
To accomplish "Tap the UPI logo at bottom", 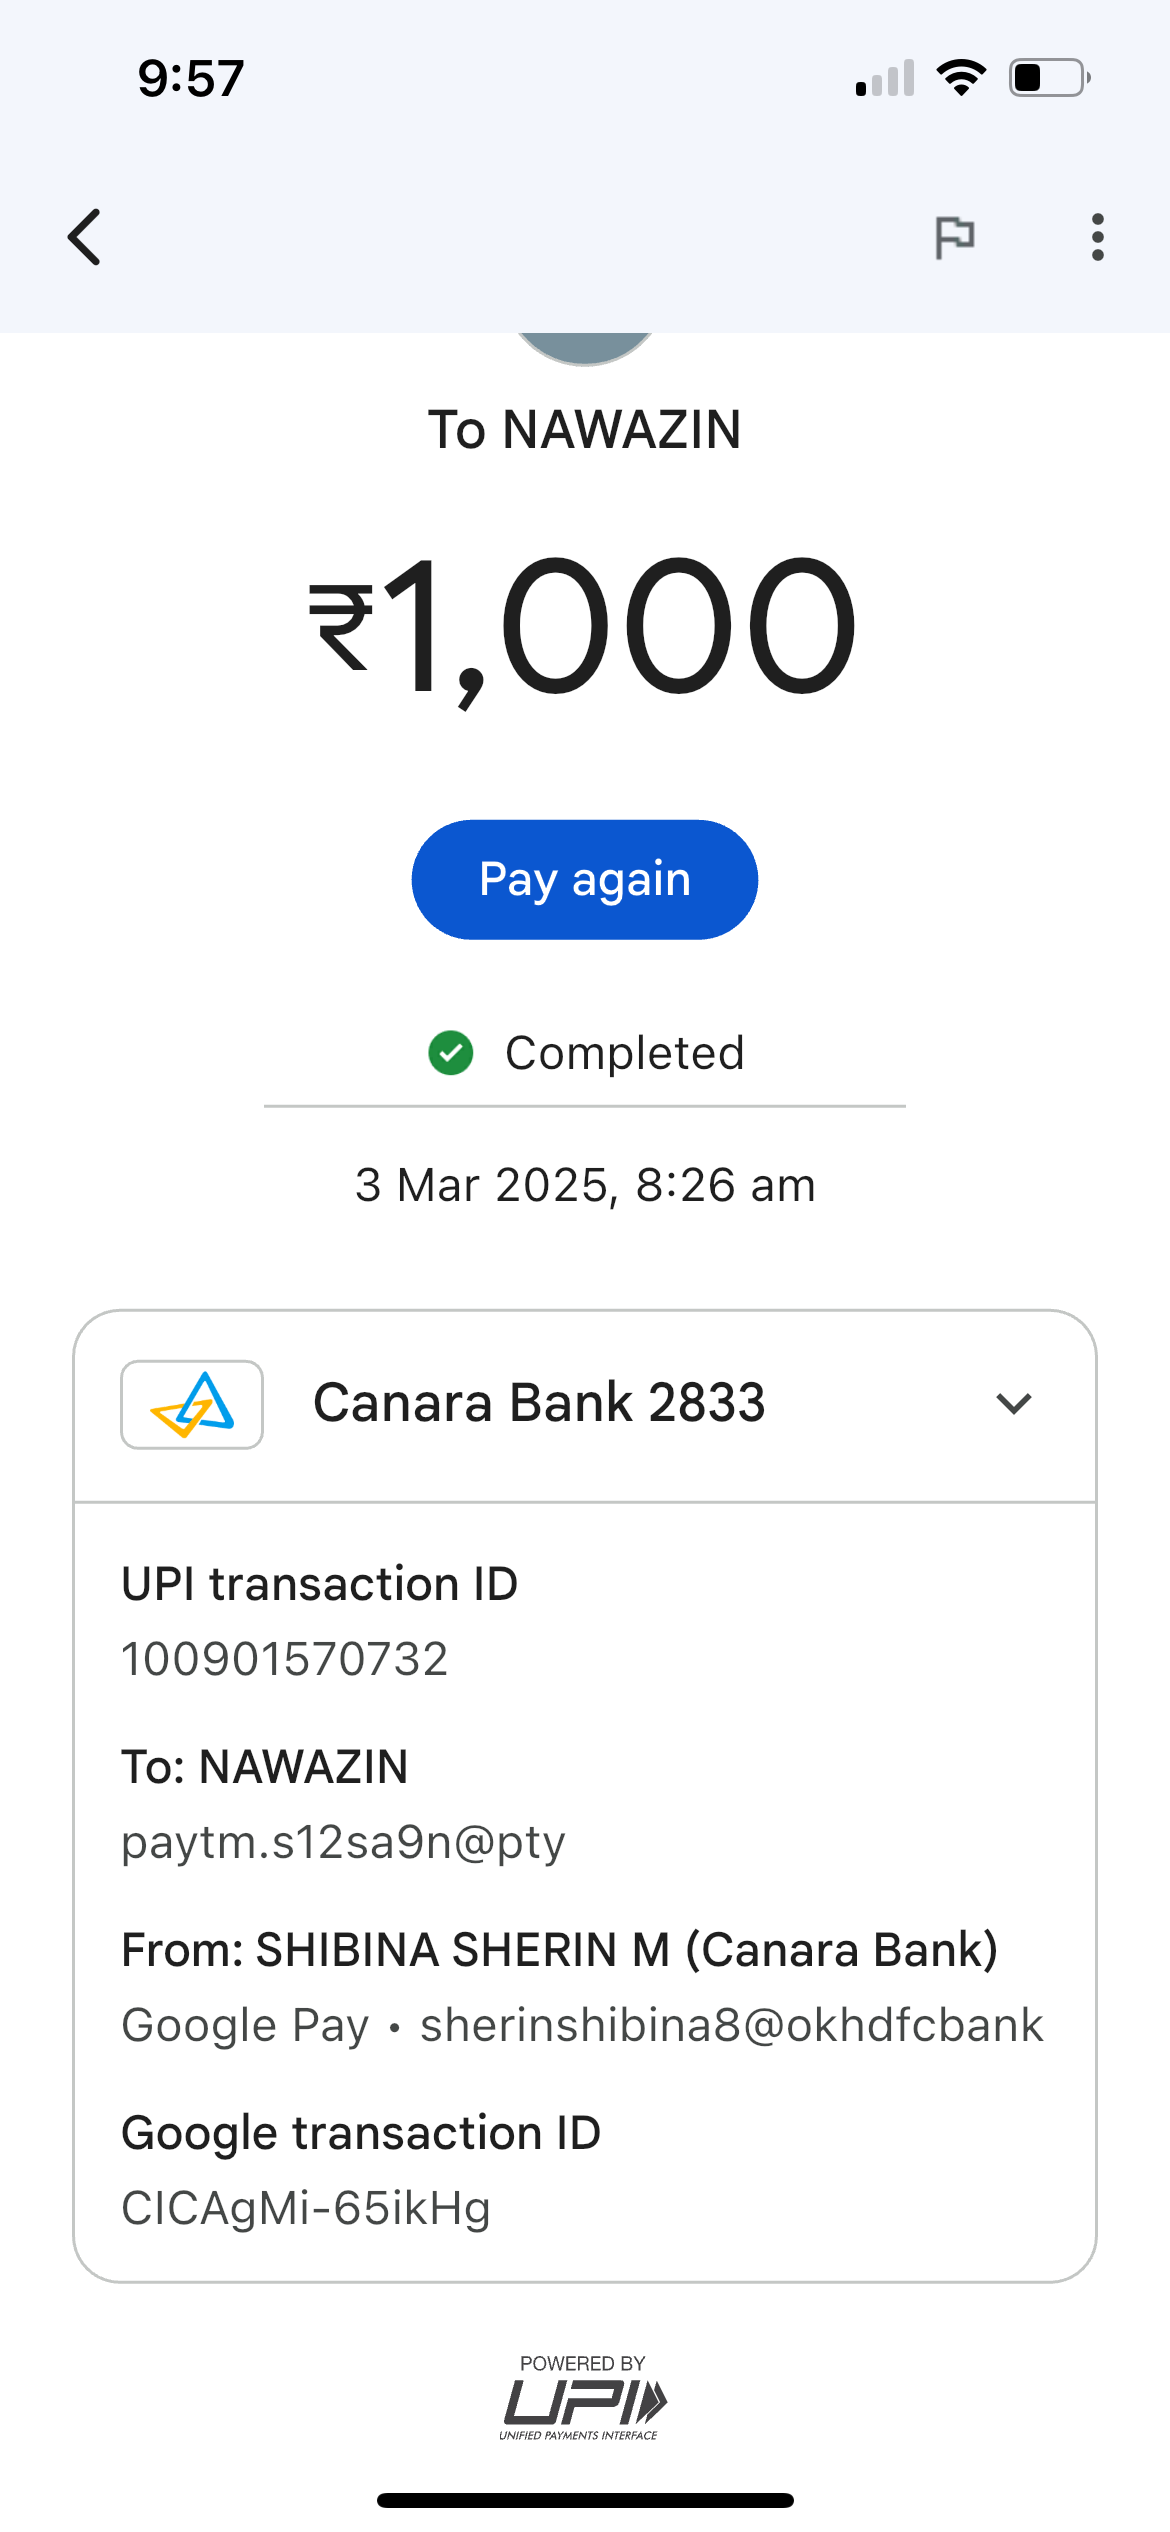I will (x=583, y=2400).
